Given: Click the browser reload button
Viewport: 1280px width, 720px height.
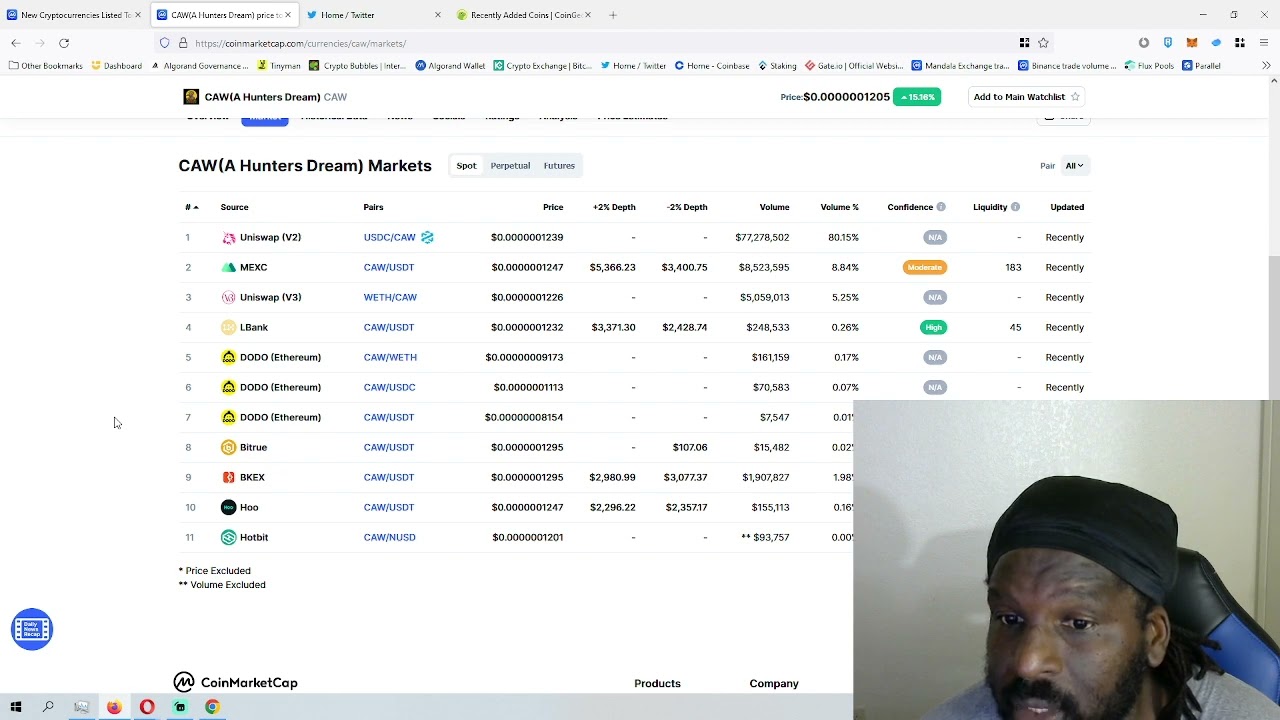Looking at the screenshot, I should pyautogui.click(x=64, y=43).
